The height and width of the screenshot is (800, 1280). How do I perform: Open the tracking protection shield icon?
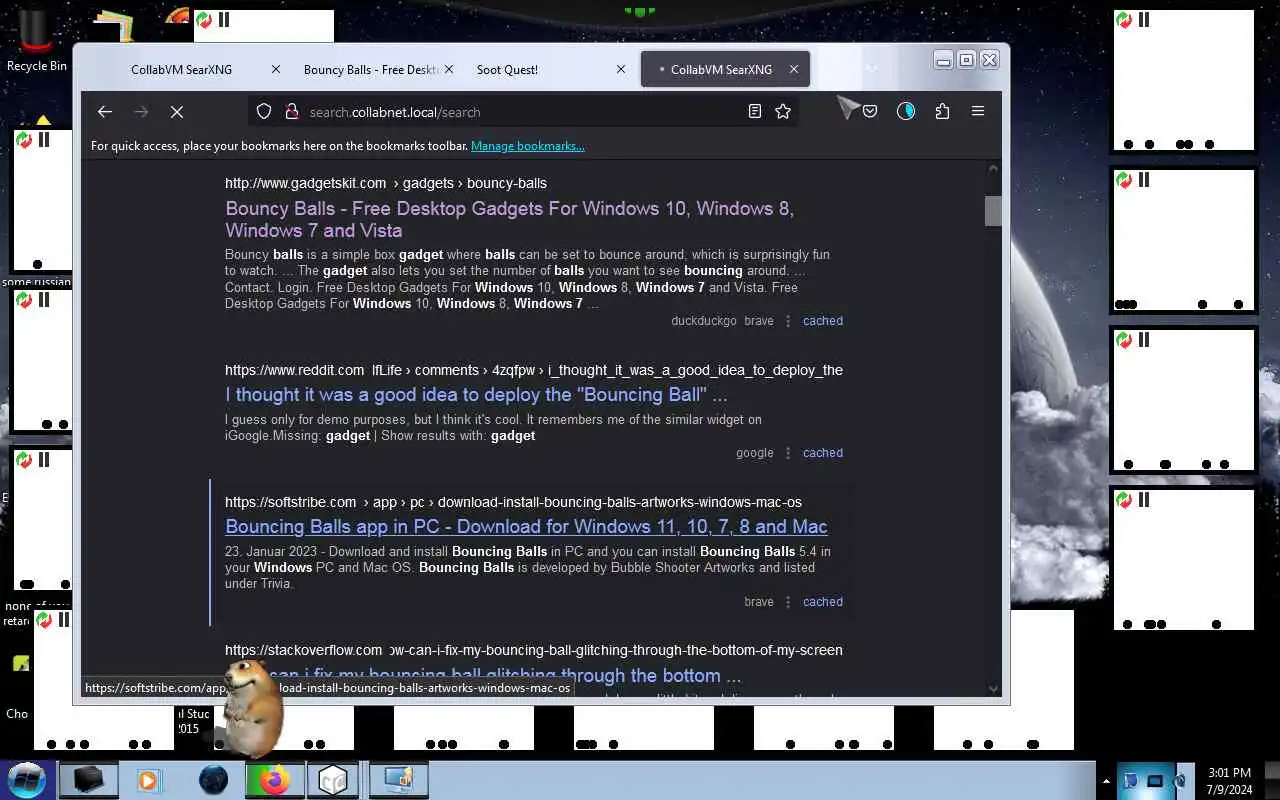coord(264,112)
